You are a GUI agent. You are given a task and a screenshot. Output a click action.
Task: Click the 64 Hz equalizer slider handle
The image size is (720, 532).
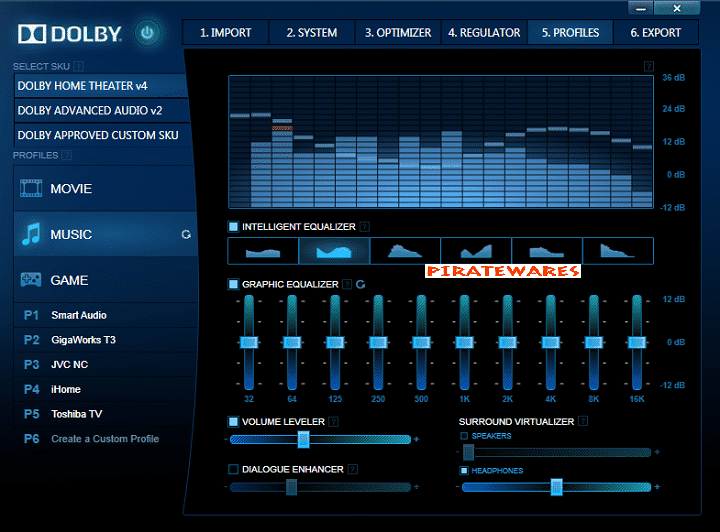[x=292, y=342]
